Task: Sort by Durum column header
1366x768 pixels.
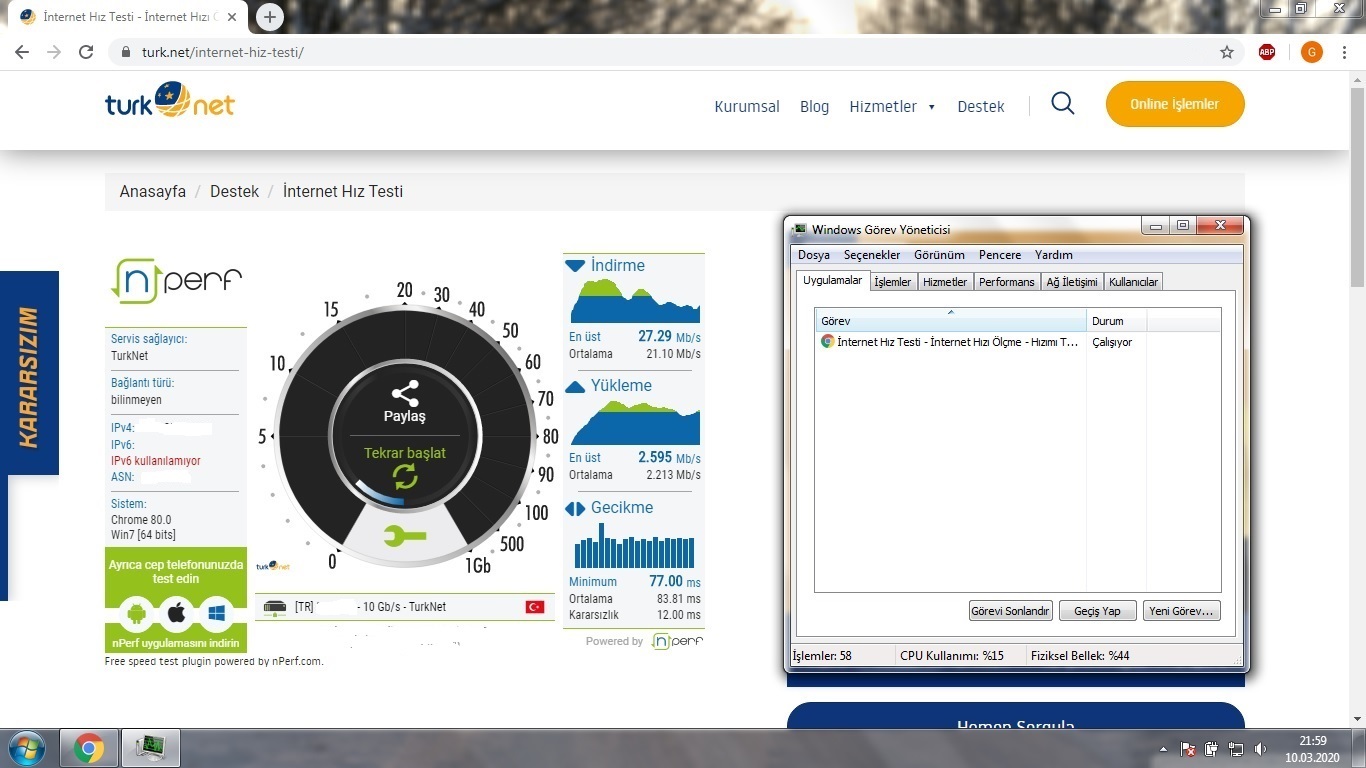Action: (1117, 321)
